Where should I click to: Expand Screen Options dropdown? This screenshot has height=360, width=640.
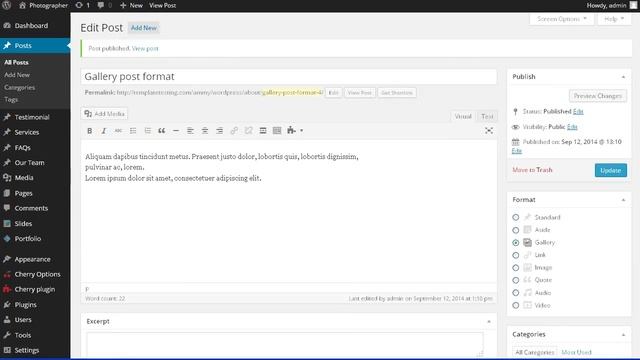[562, 19]
